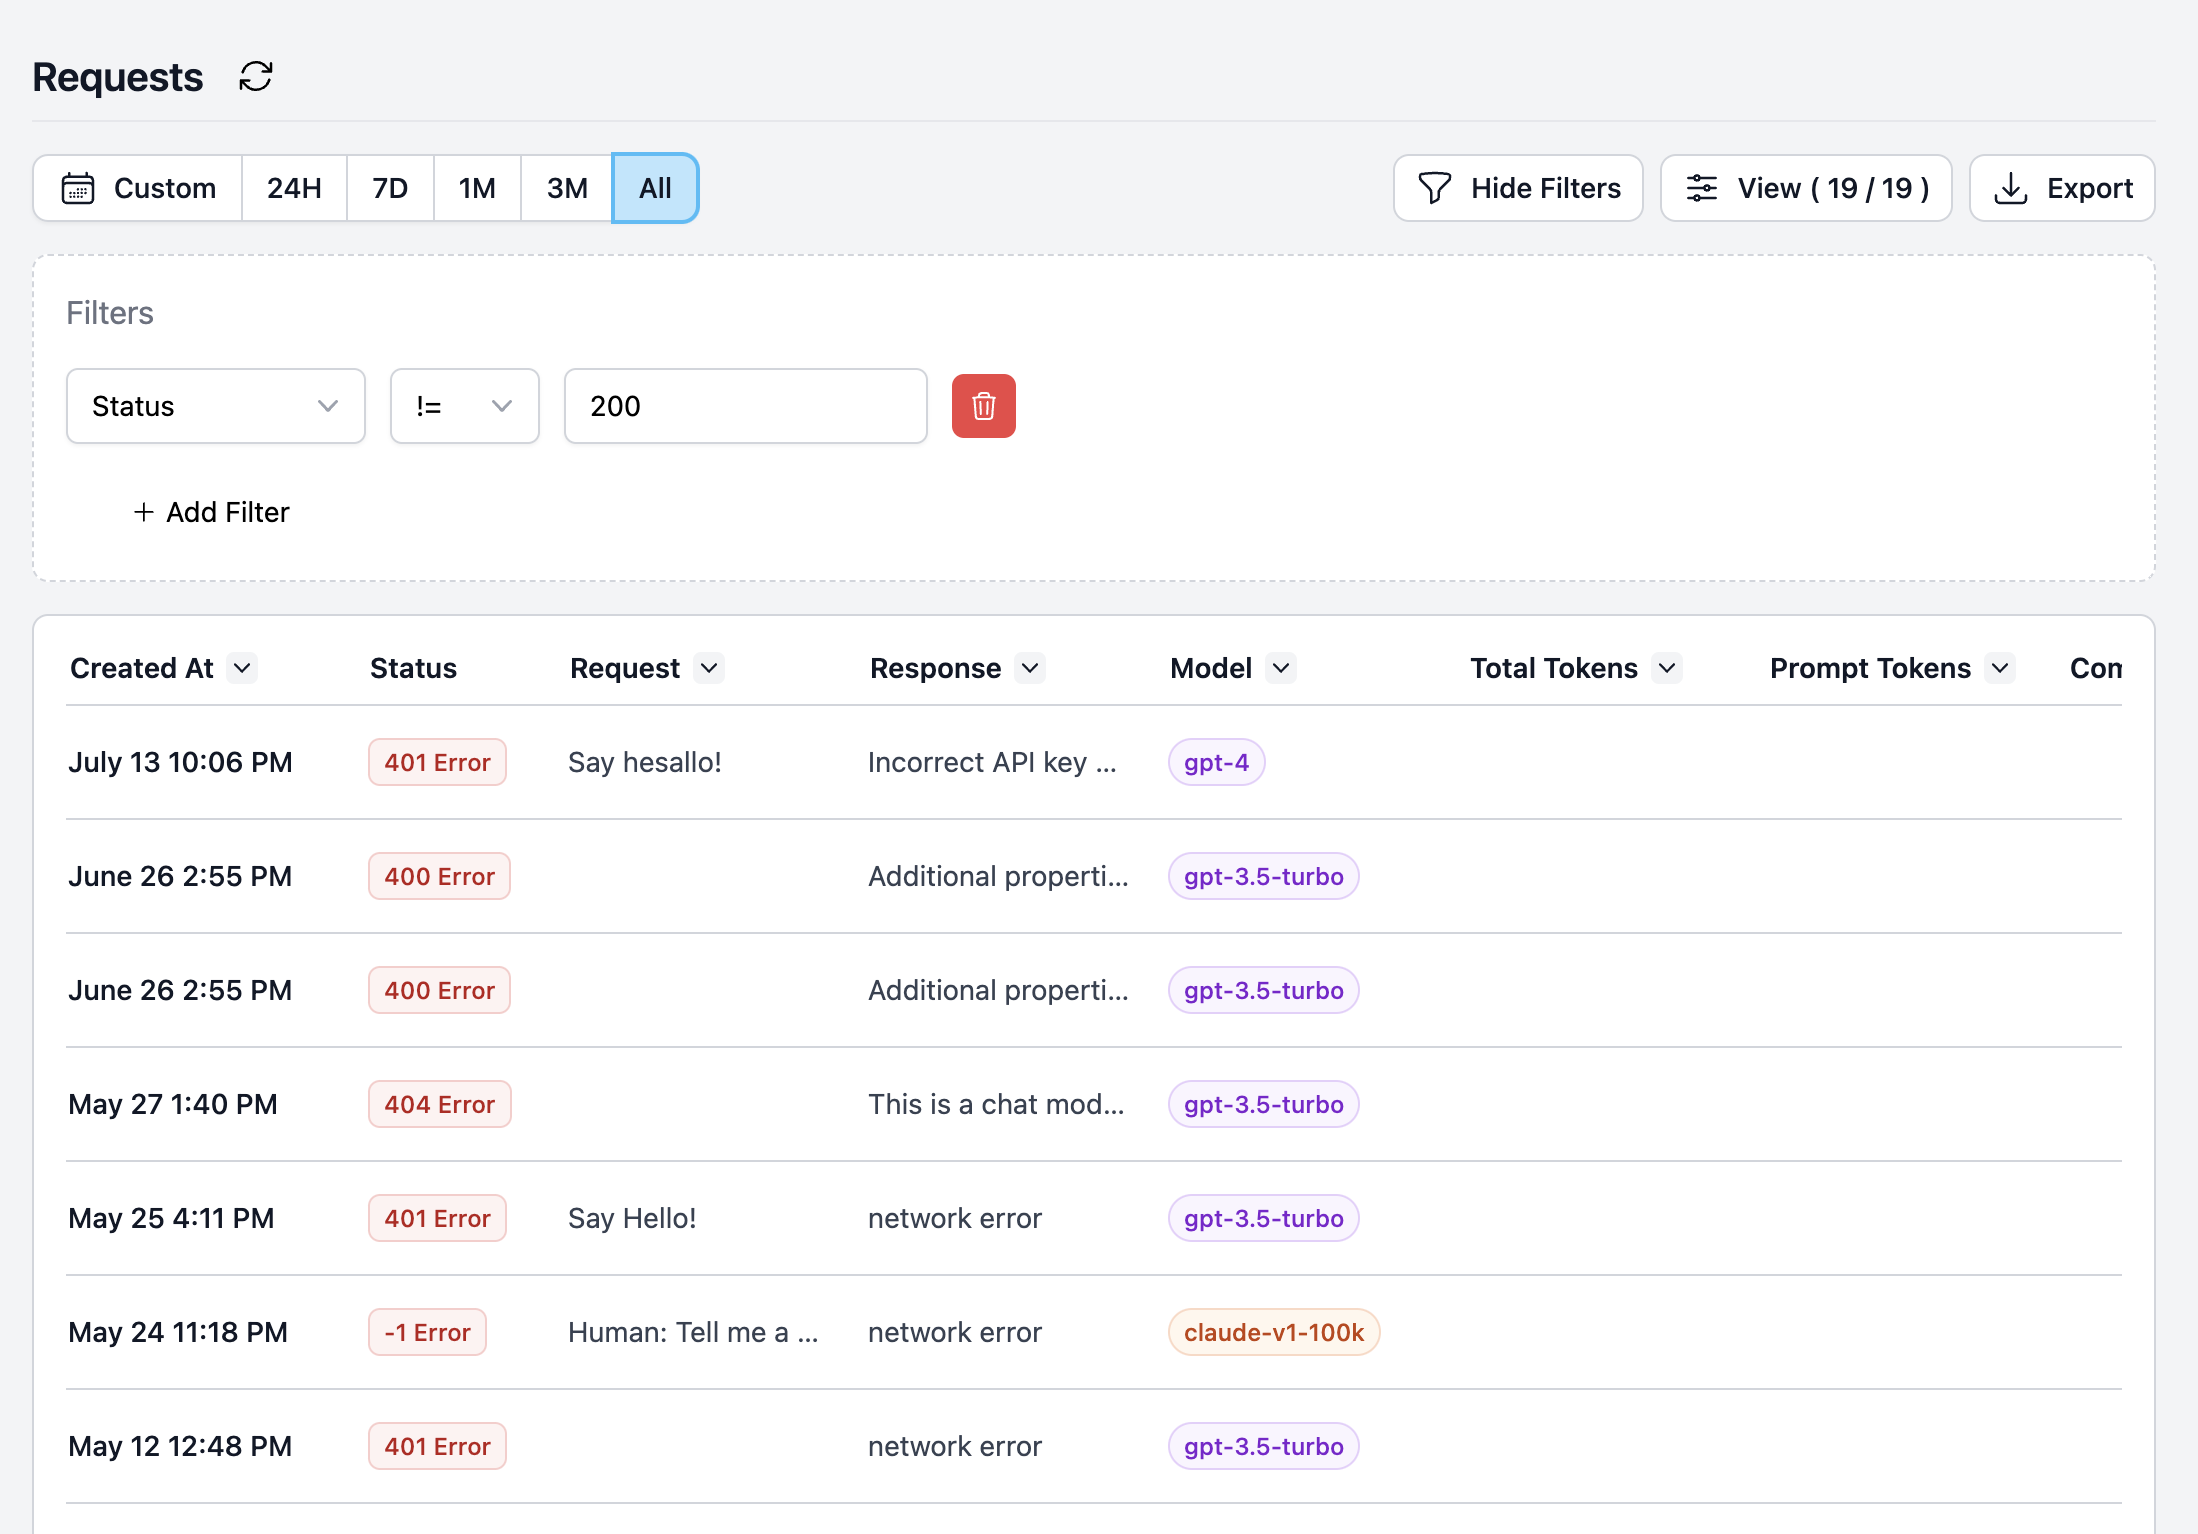Image resolution: width=2198 pixels, height=1534 pixels.
Task: Open the Status filter field dropdown
Action: tap(216, 406)
